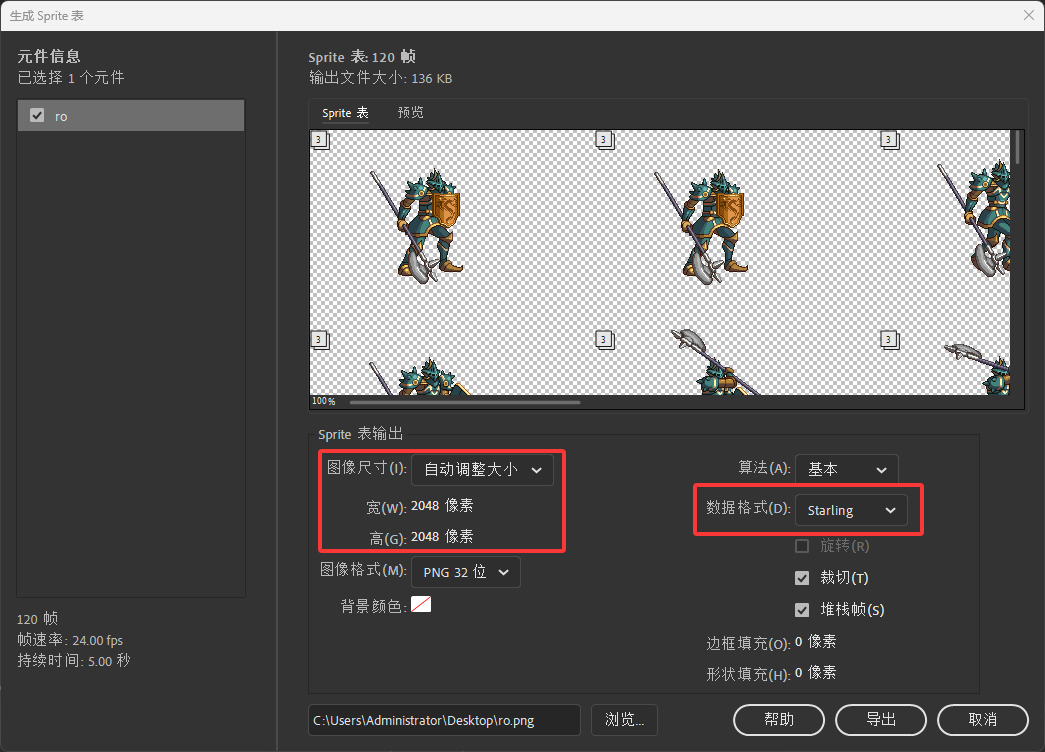Select the second knight sprite in top row
The height and width of the screenshot is (752, 1045).
[x=706, y=222]
